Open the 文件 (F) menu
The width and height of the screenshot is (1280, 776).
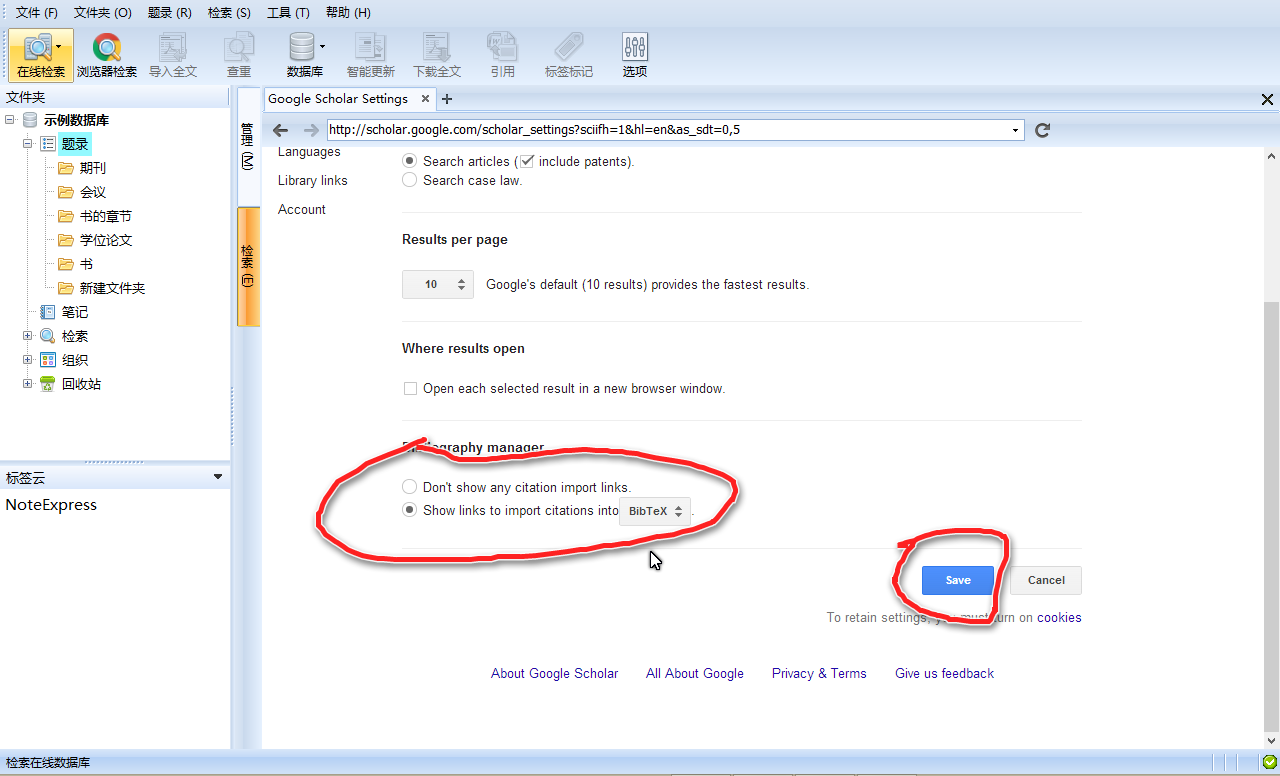37,13
